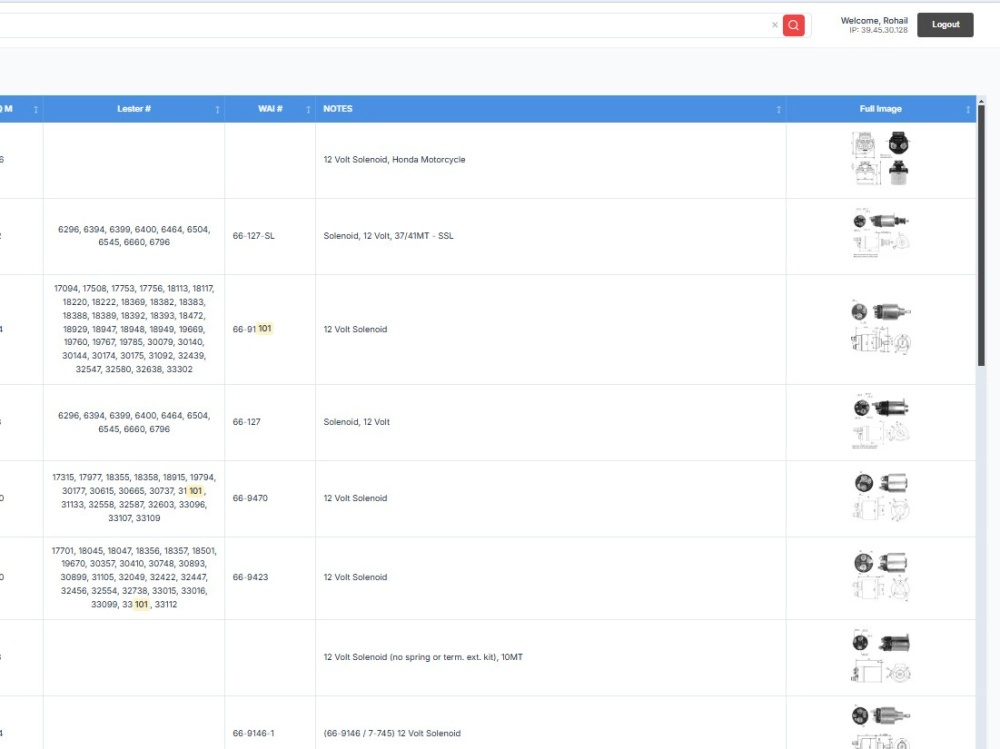Clear the search field with the X
The height and width of the screenshot is (749, 1000).
pyautogui.click(x=775, y=26)
